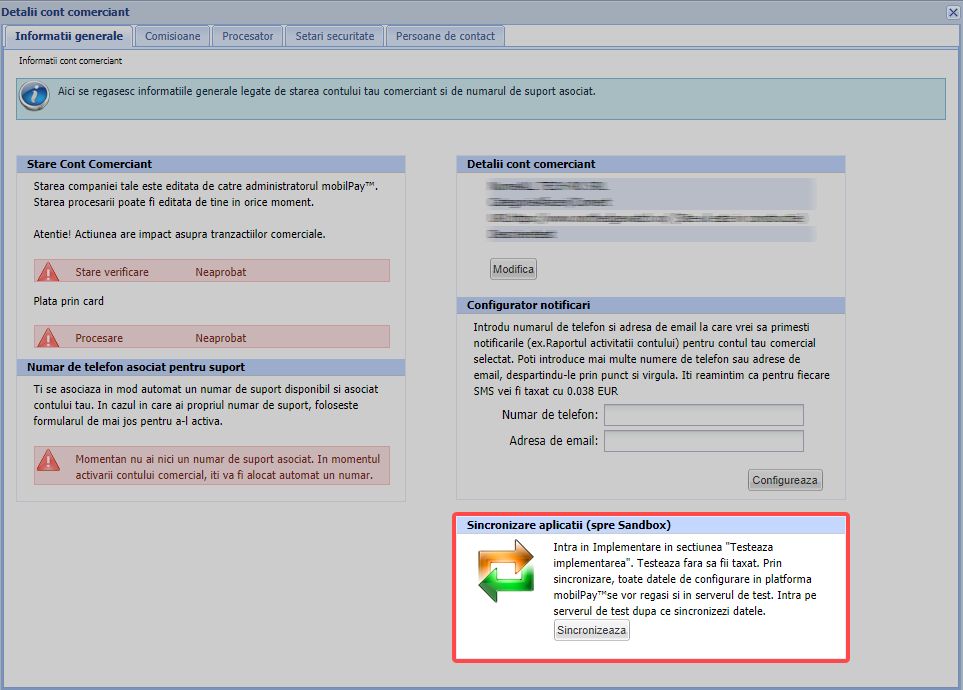Screen dimensions: 963x690
Task: Click the warning icon beside Procesare
Action: (48, 337)
